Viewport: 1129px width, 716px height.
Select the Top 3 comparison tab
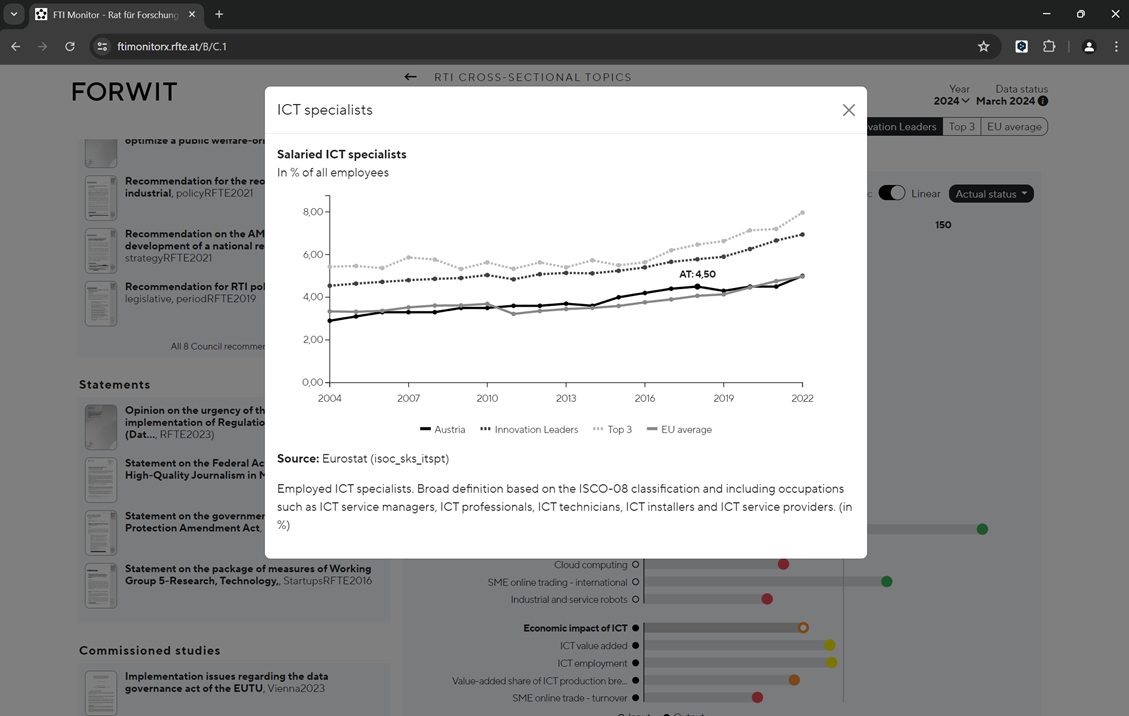click(x=961, y=127)
